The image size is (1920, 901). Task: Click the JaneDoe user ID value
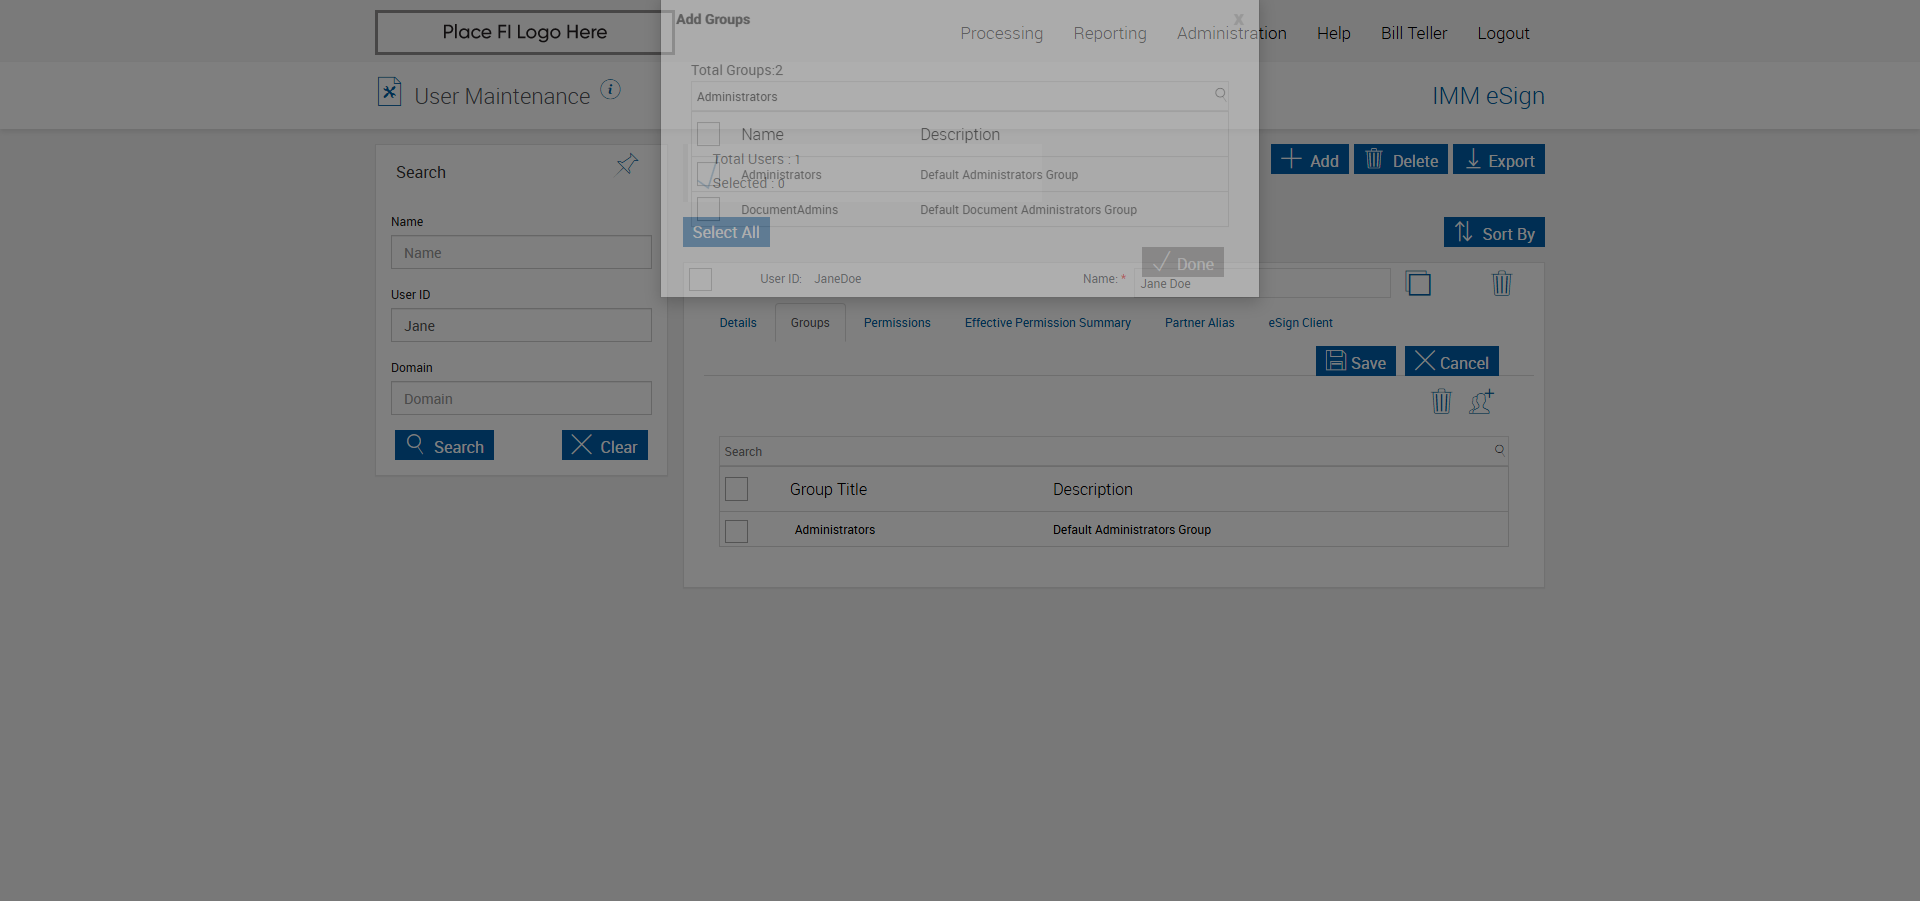tap(838, 279)
